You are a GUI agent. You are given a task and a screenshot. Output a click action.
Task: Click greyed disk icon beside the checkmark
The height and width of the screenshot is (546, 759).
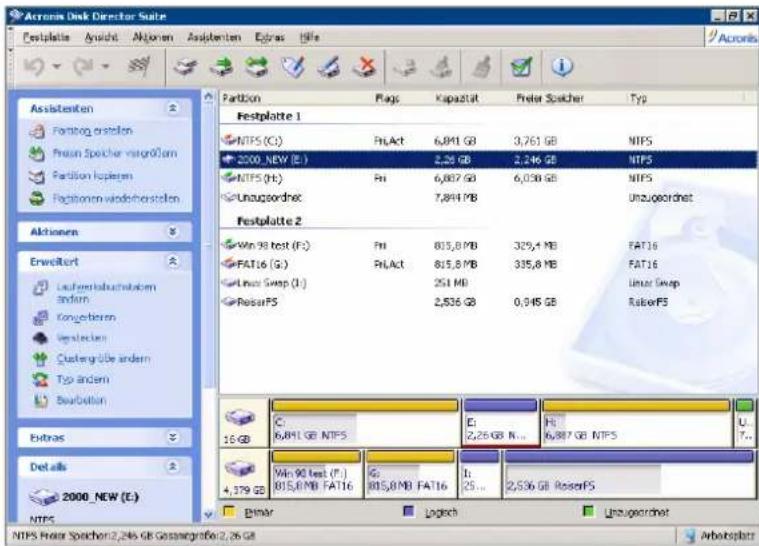pyautogui.click(x=483, y=67)
